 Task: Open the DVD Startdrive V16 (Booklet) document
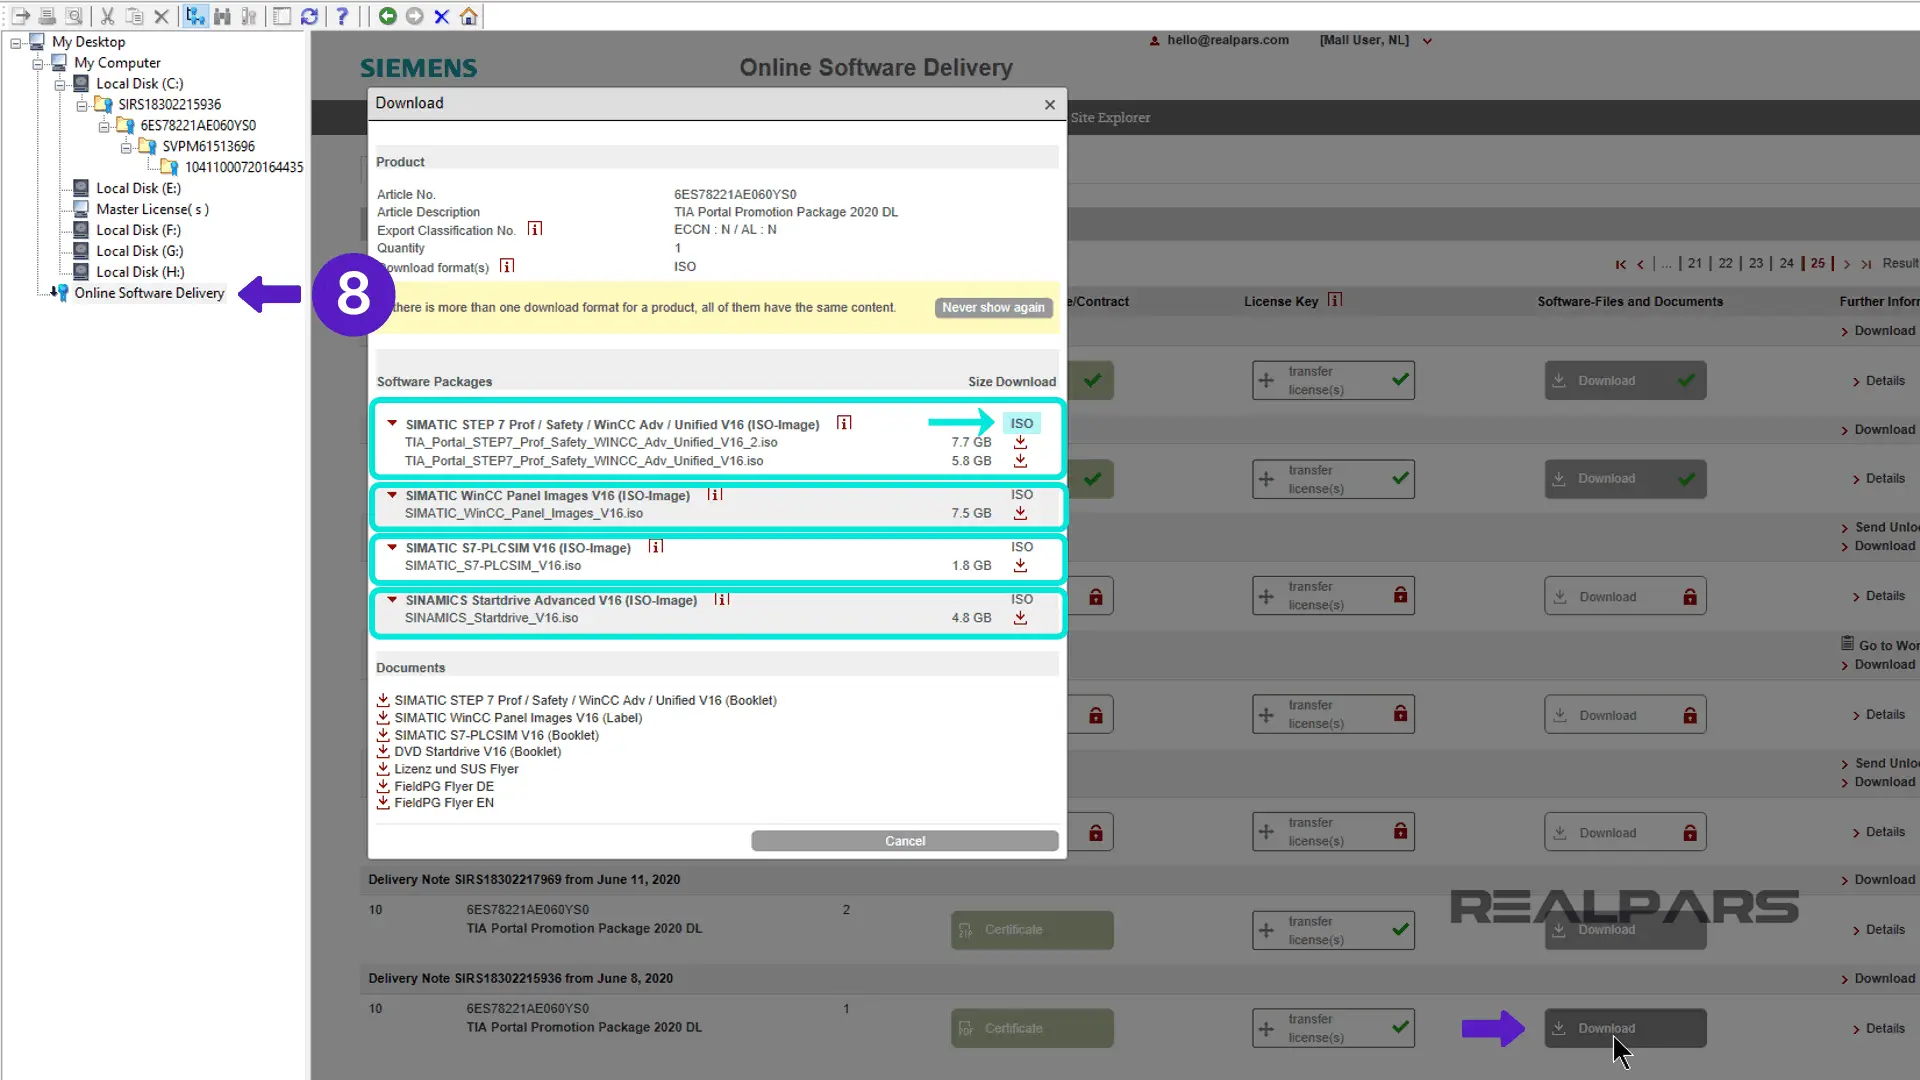(477, 752)
